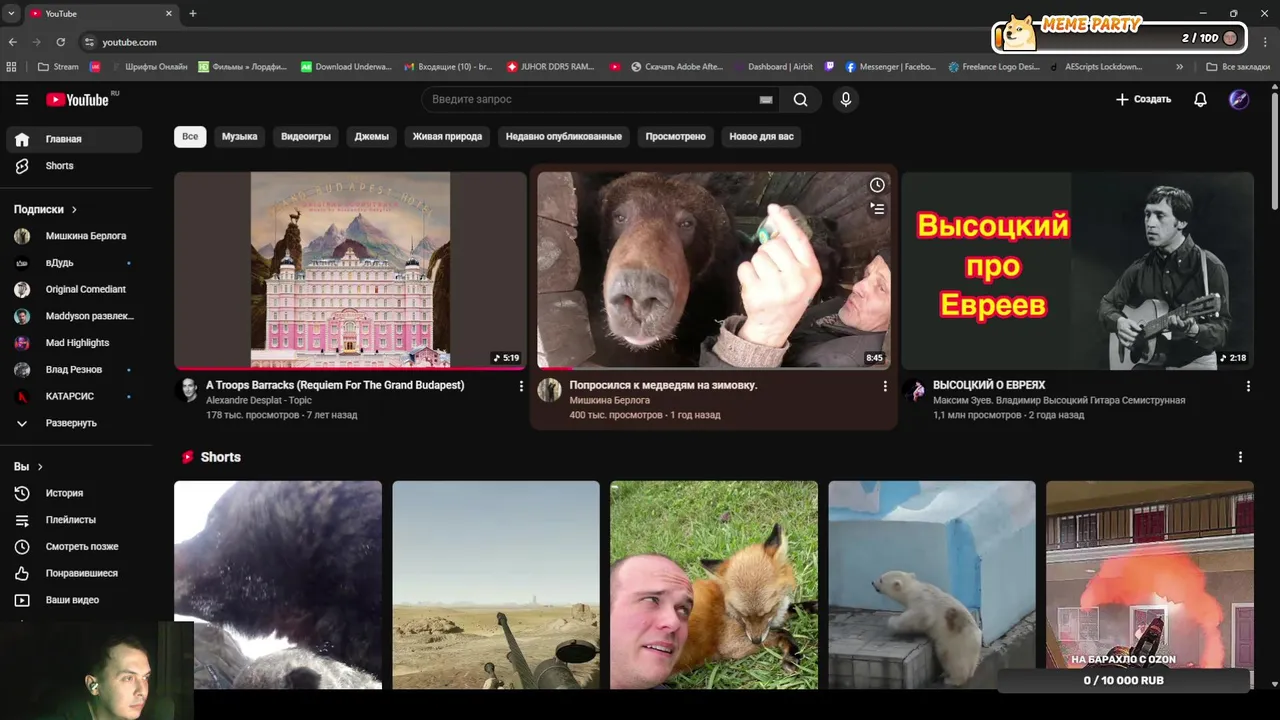Select the Все filter chip
The height and width of the screenshot is (720, 1280).
tap(190, 136)
